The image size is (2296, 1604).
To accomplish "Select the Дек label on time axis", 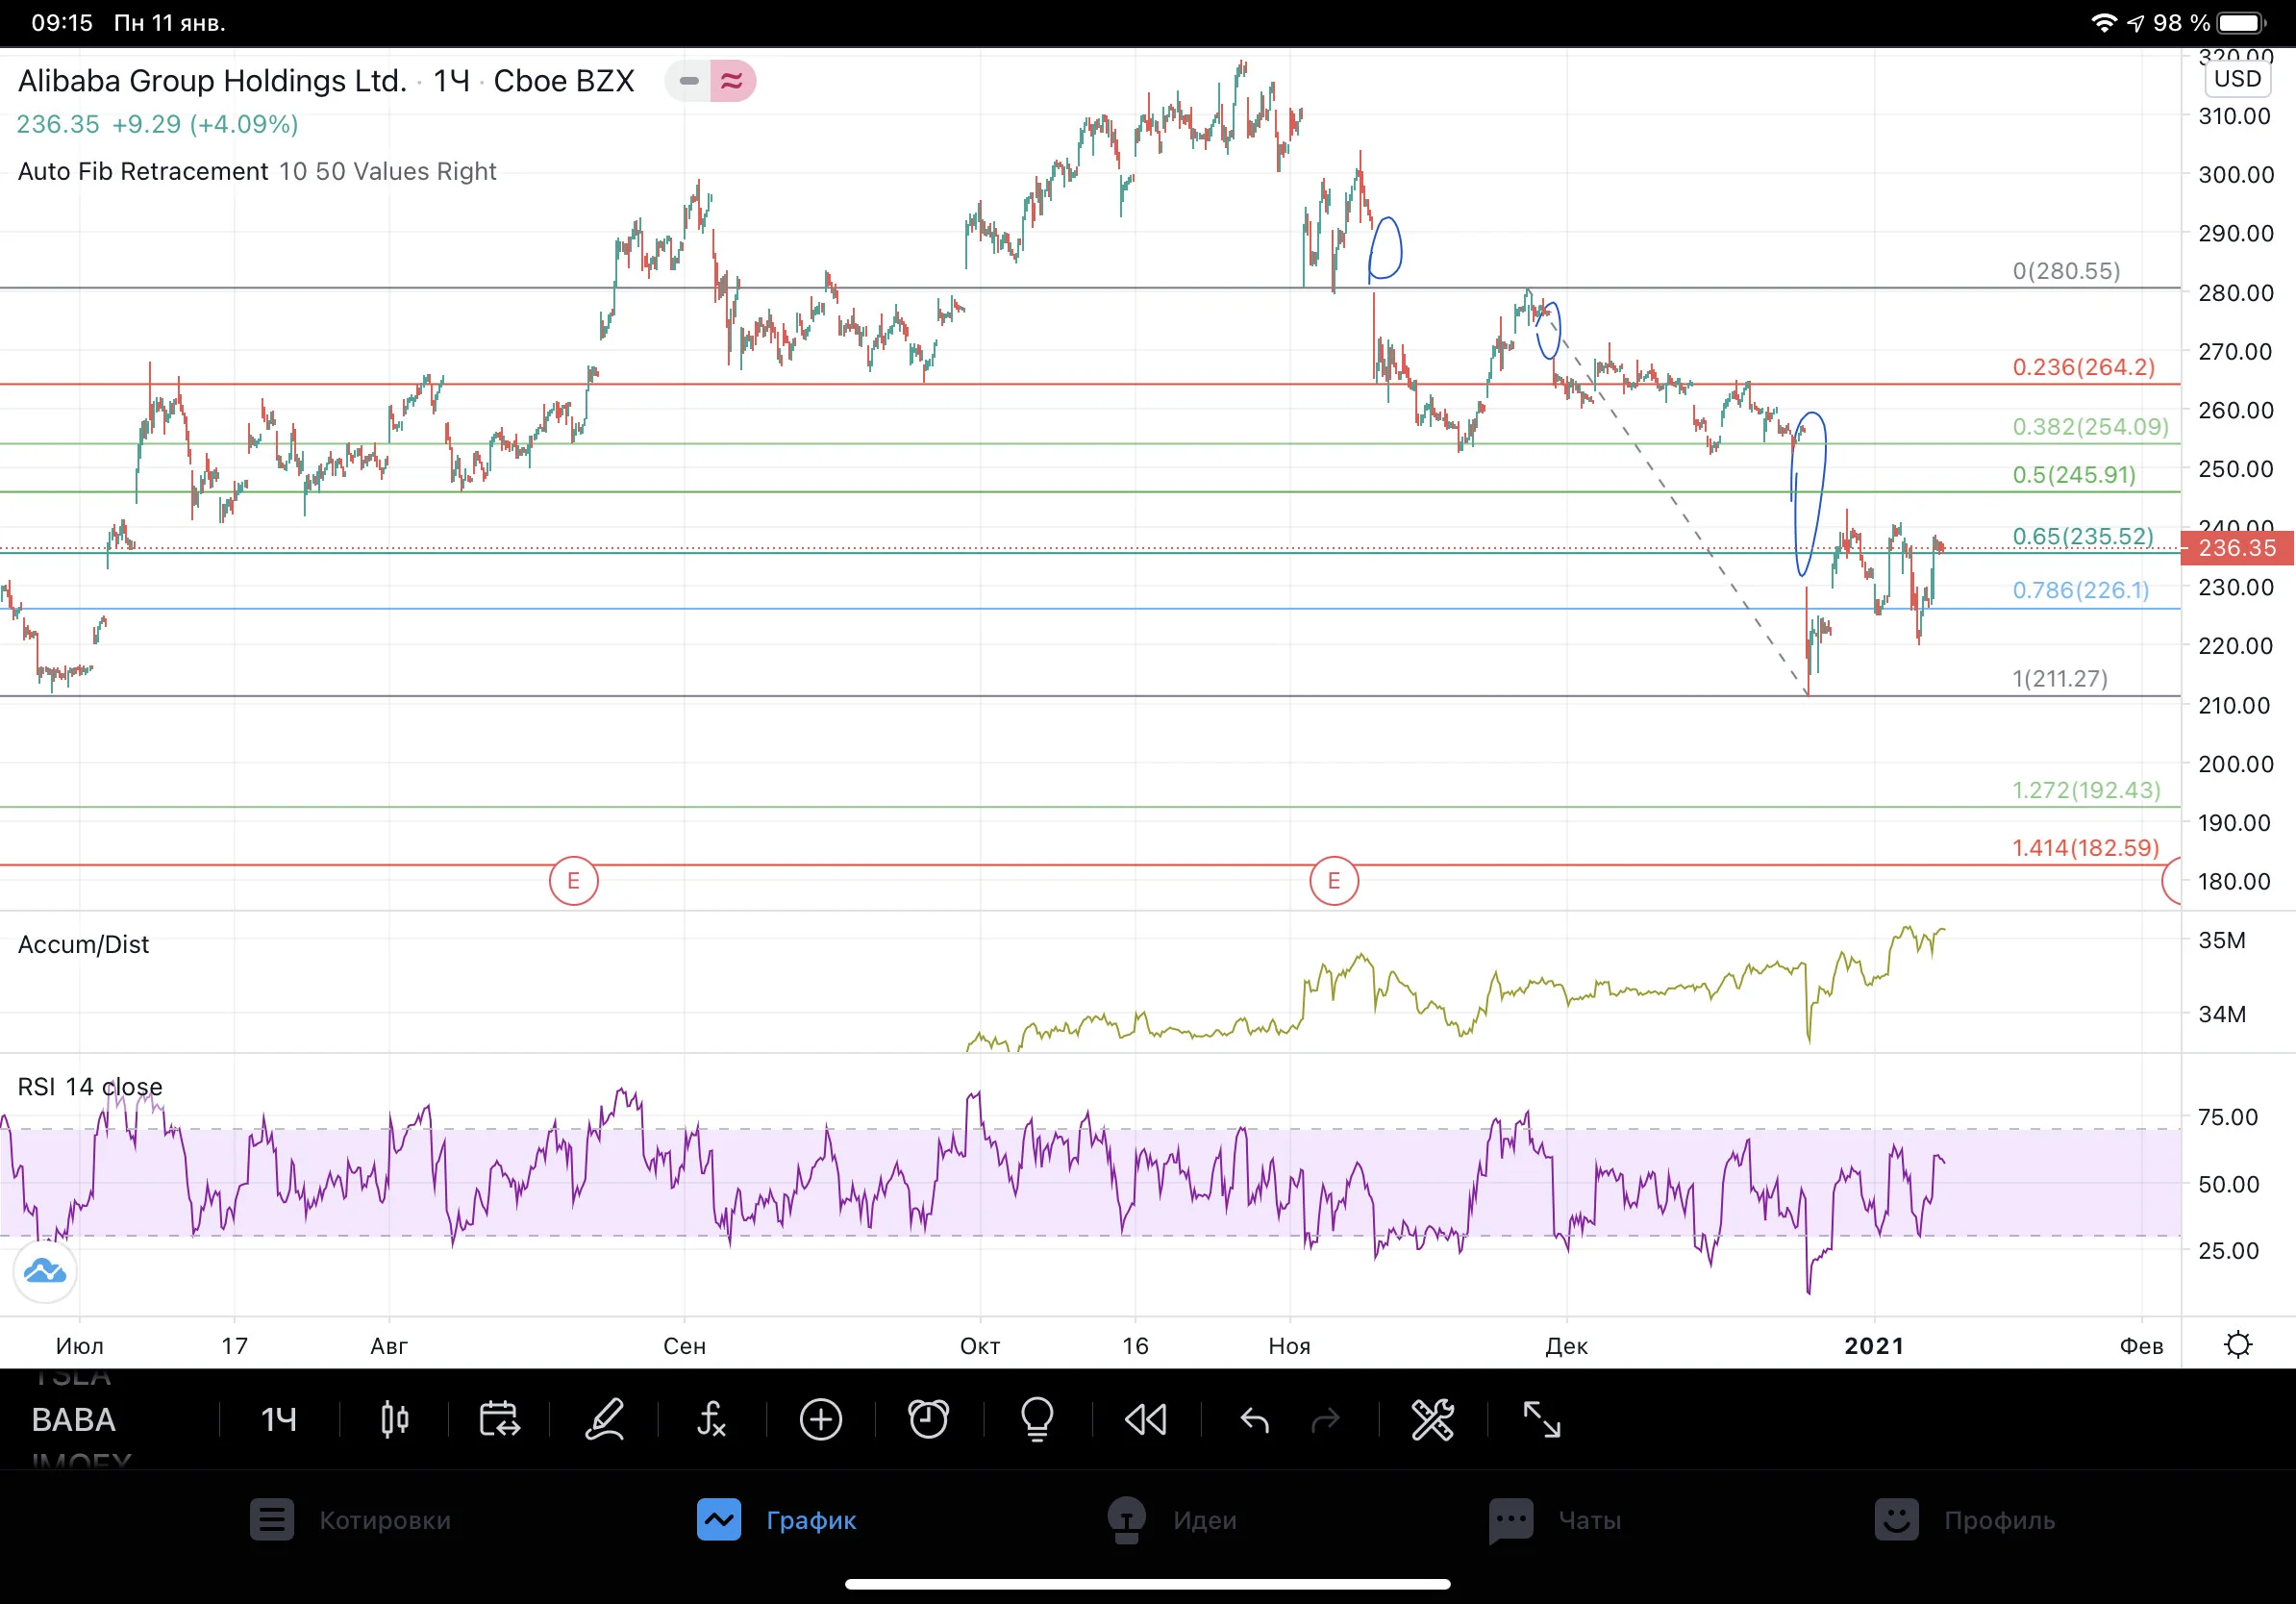I will click(1566, 1345).
